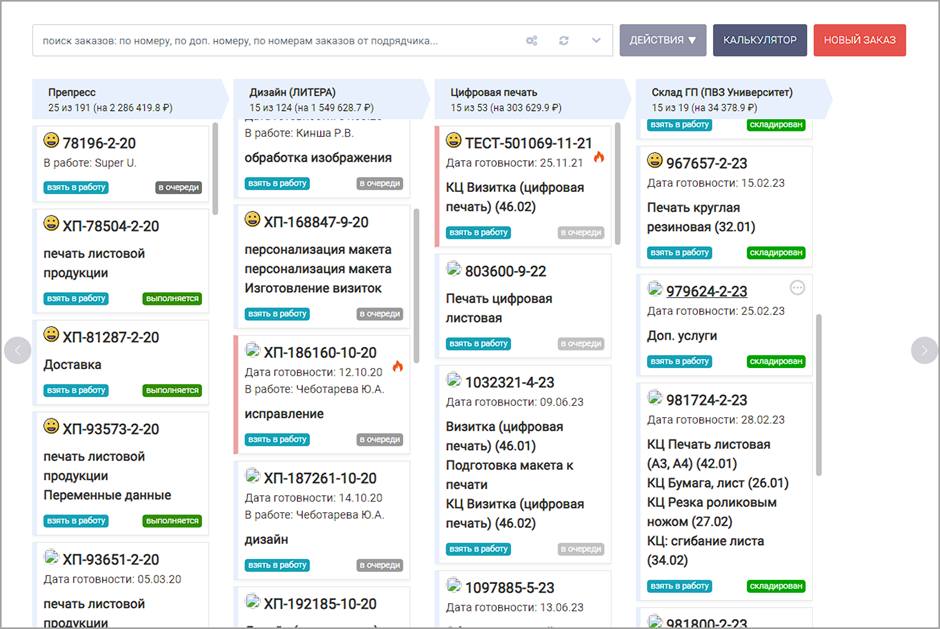This screenshot has width=940, height=629.
Task: Click the image icon on ХП-93651-2-20
Action: tap(51, 557)
